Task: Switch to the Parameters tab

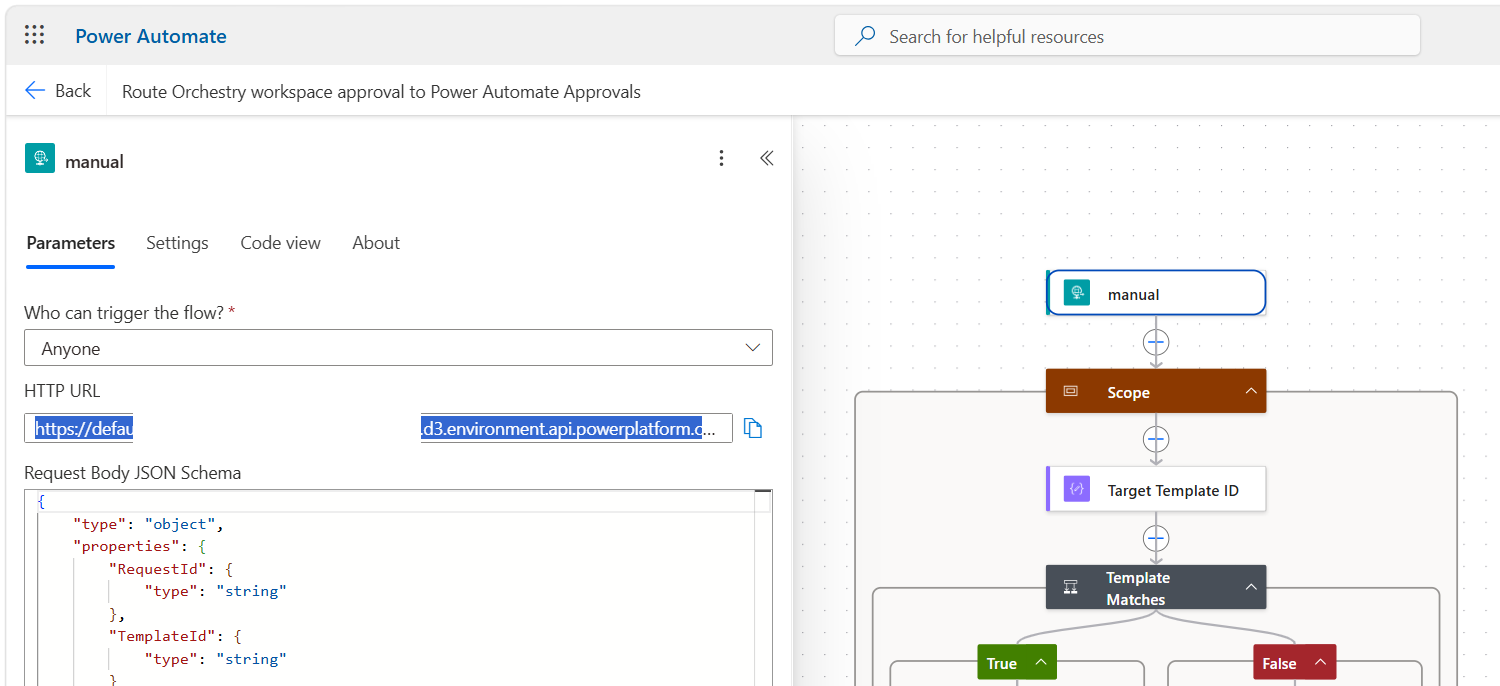Action: point(71,243)
